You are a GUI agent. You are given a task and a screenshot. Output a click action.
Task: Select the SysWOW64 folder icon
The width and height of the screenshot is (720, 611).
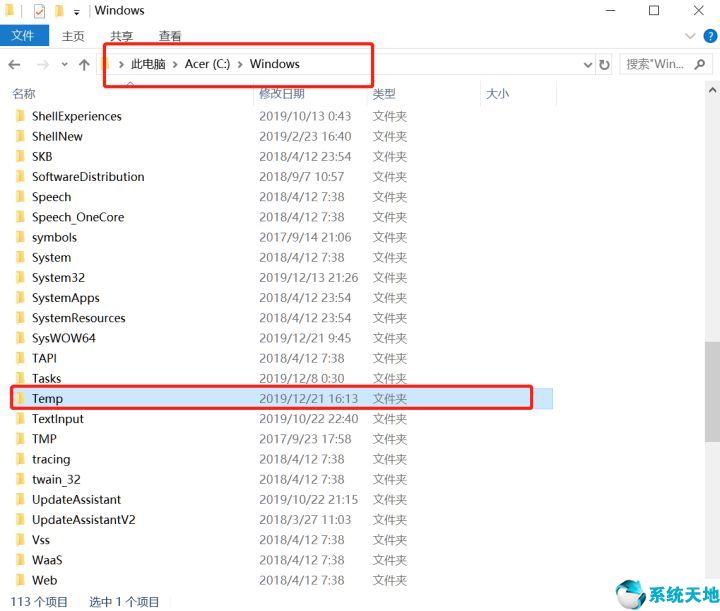point(20,338)
